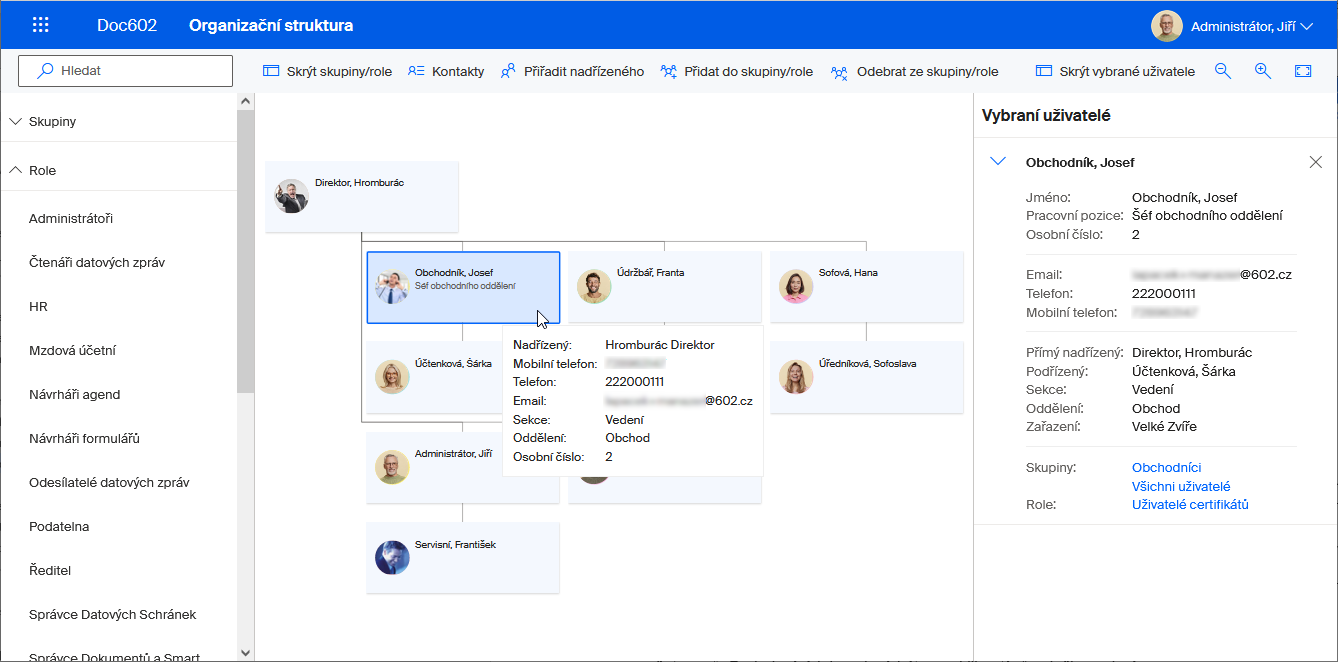Select the Úředníková, Sofoslava card
The image size is (1338, 662).
(867, 377)
